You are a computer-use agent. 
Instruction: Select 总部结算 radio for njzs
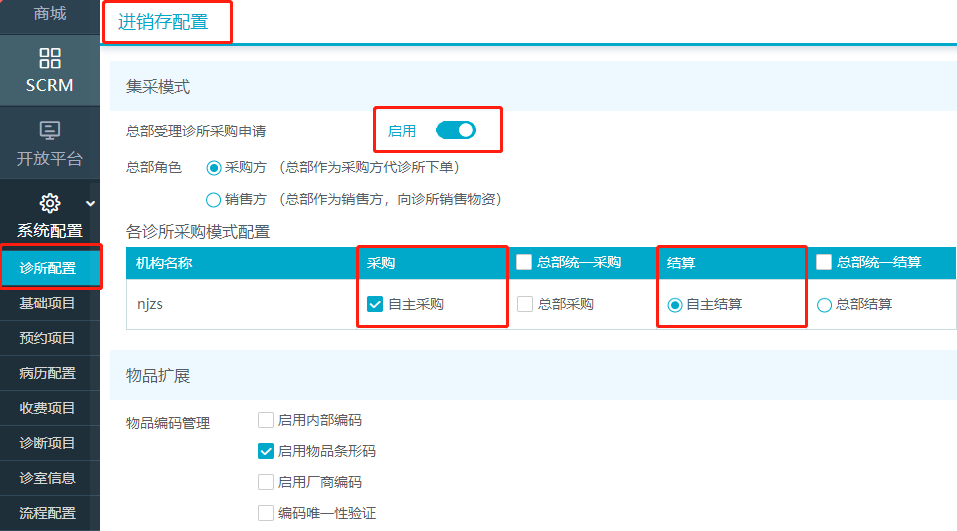(x=824, y=305)
